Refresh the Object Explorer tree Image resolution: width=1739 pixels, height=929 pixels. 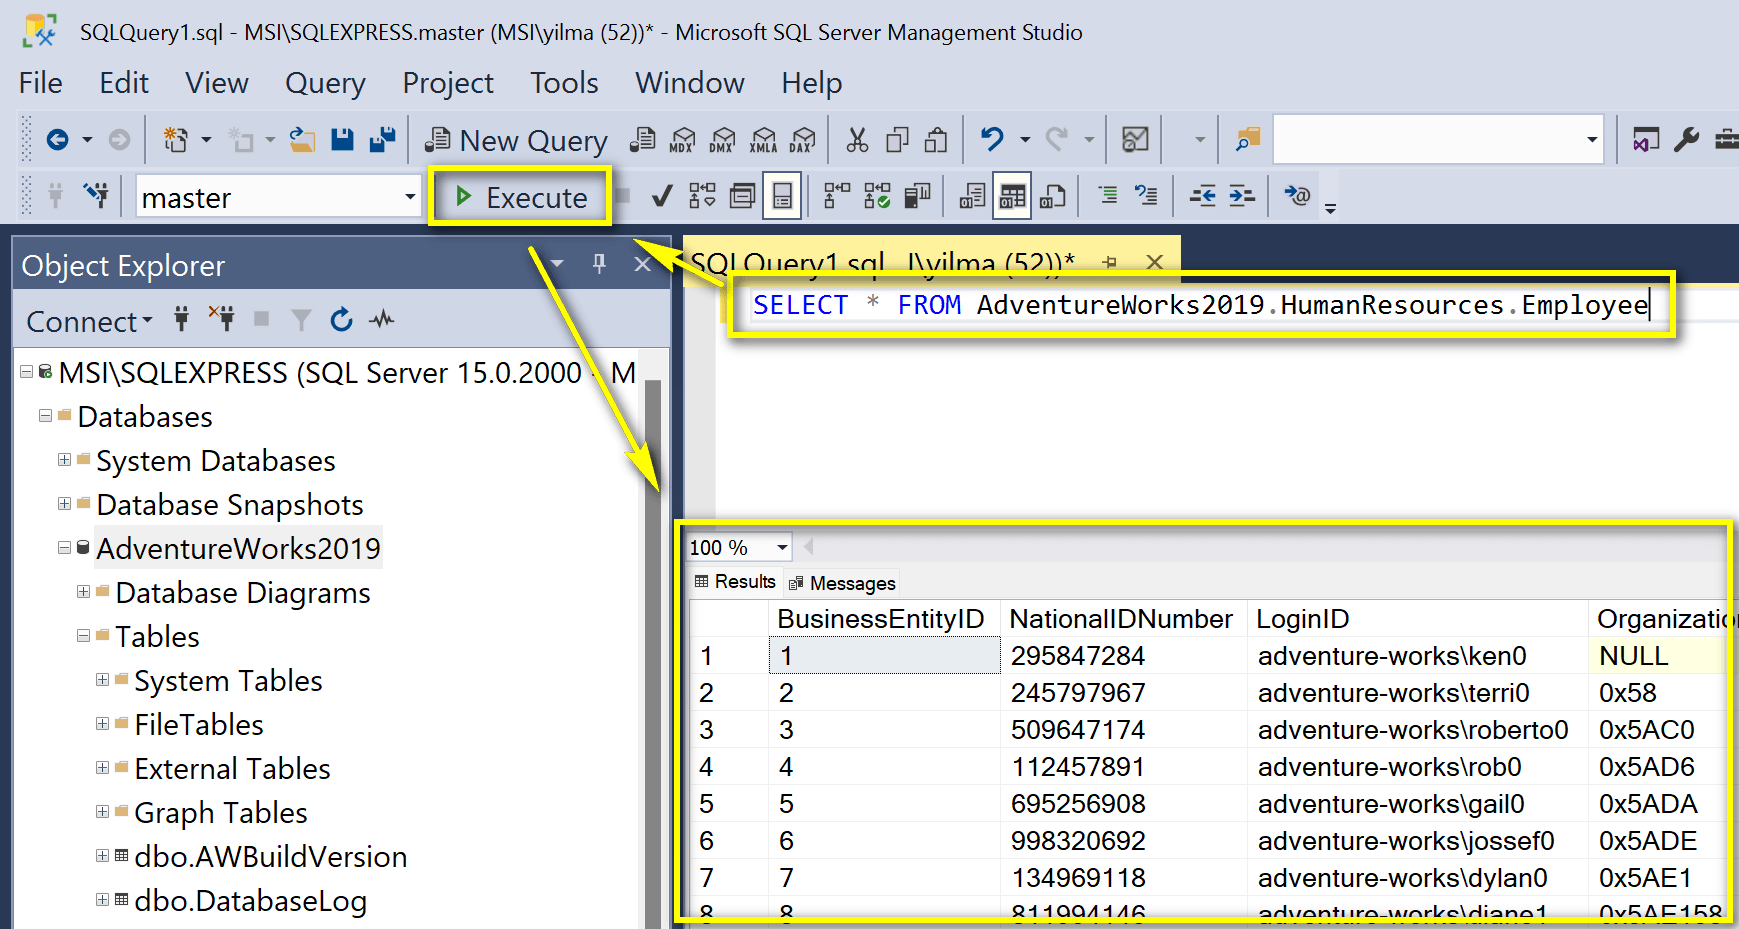341,320
